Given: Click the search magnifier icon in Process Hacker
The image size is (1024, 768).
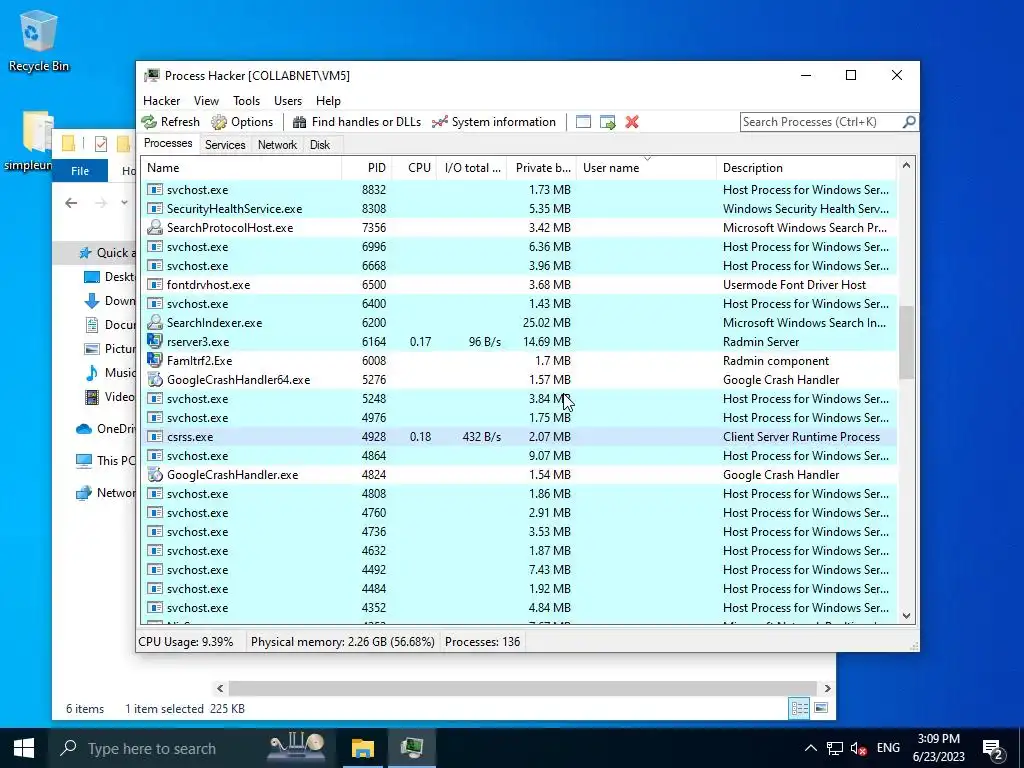Looking at the screenshot, I should (908, 121).
